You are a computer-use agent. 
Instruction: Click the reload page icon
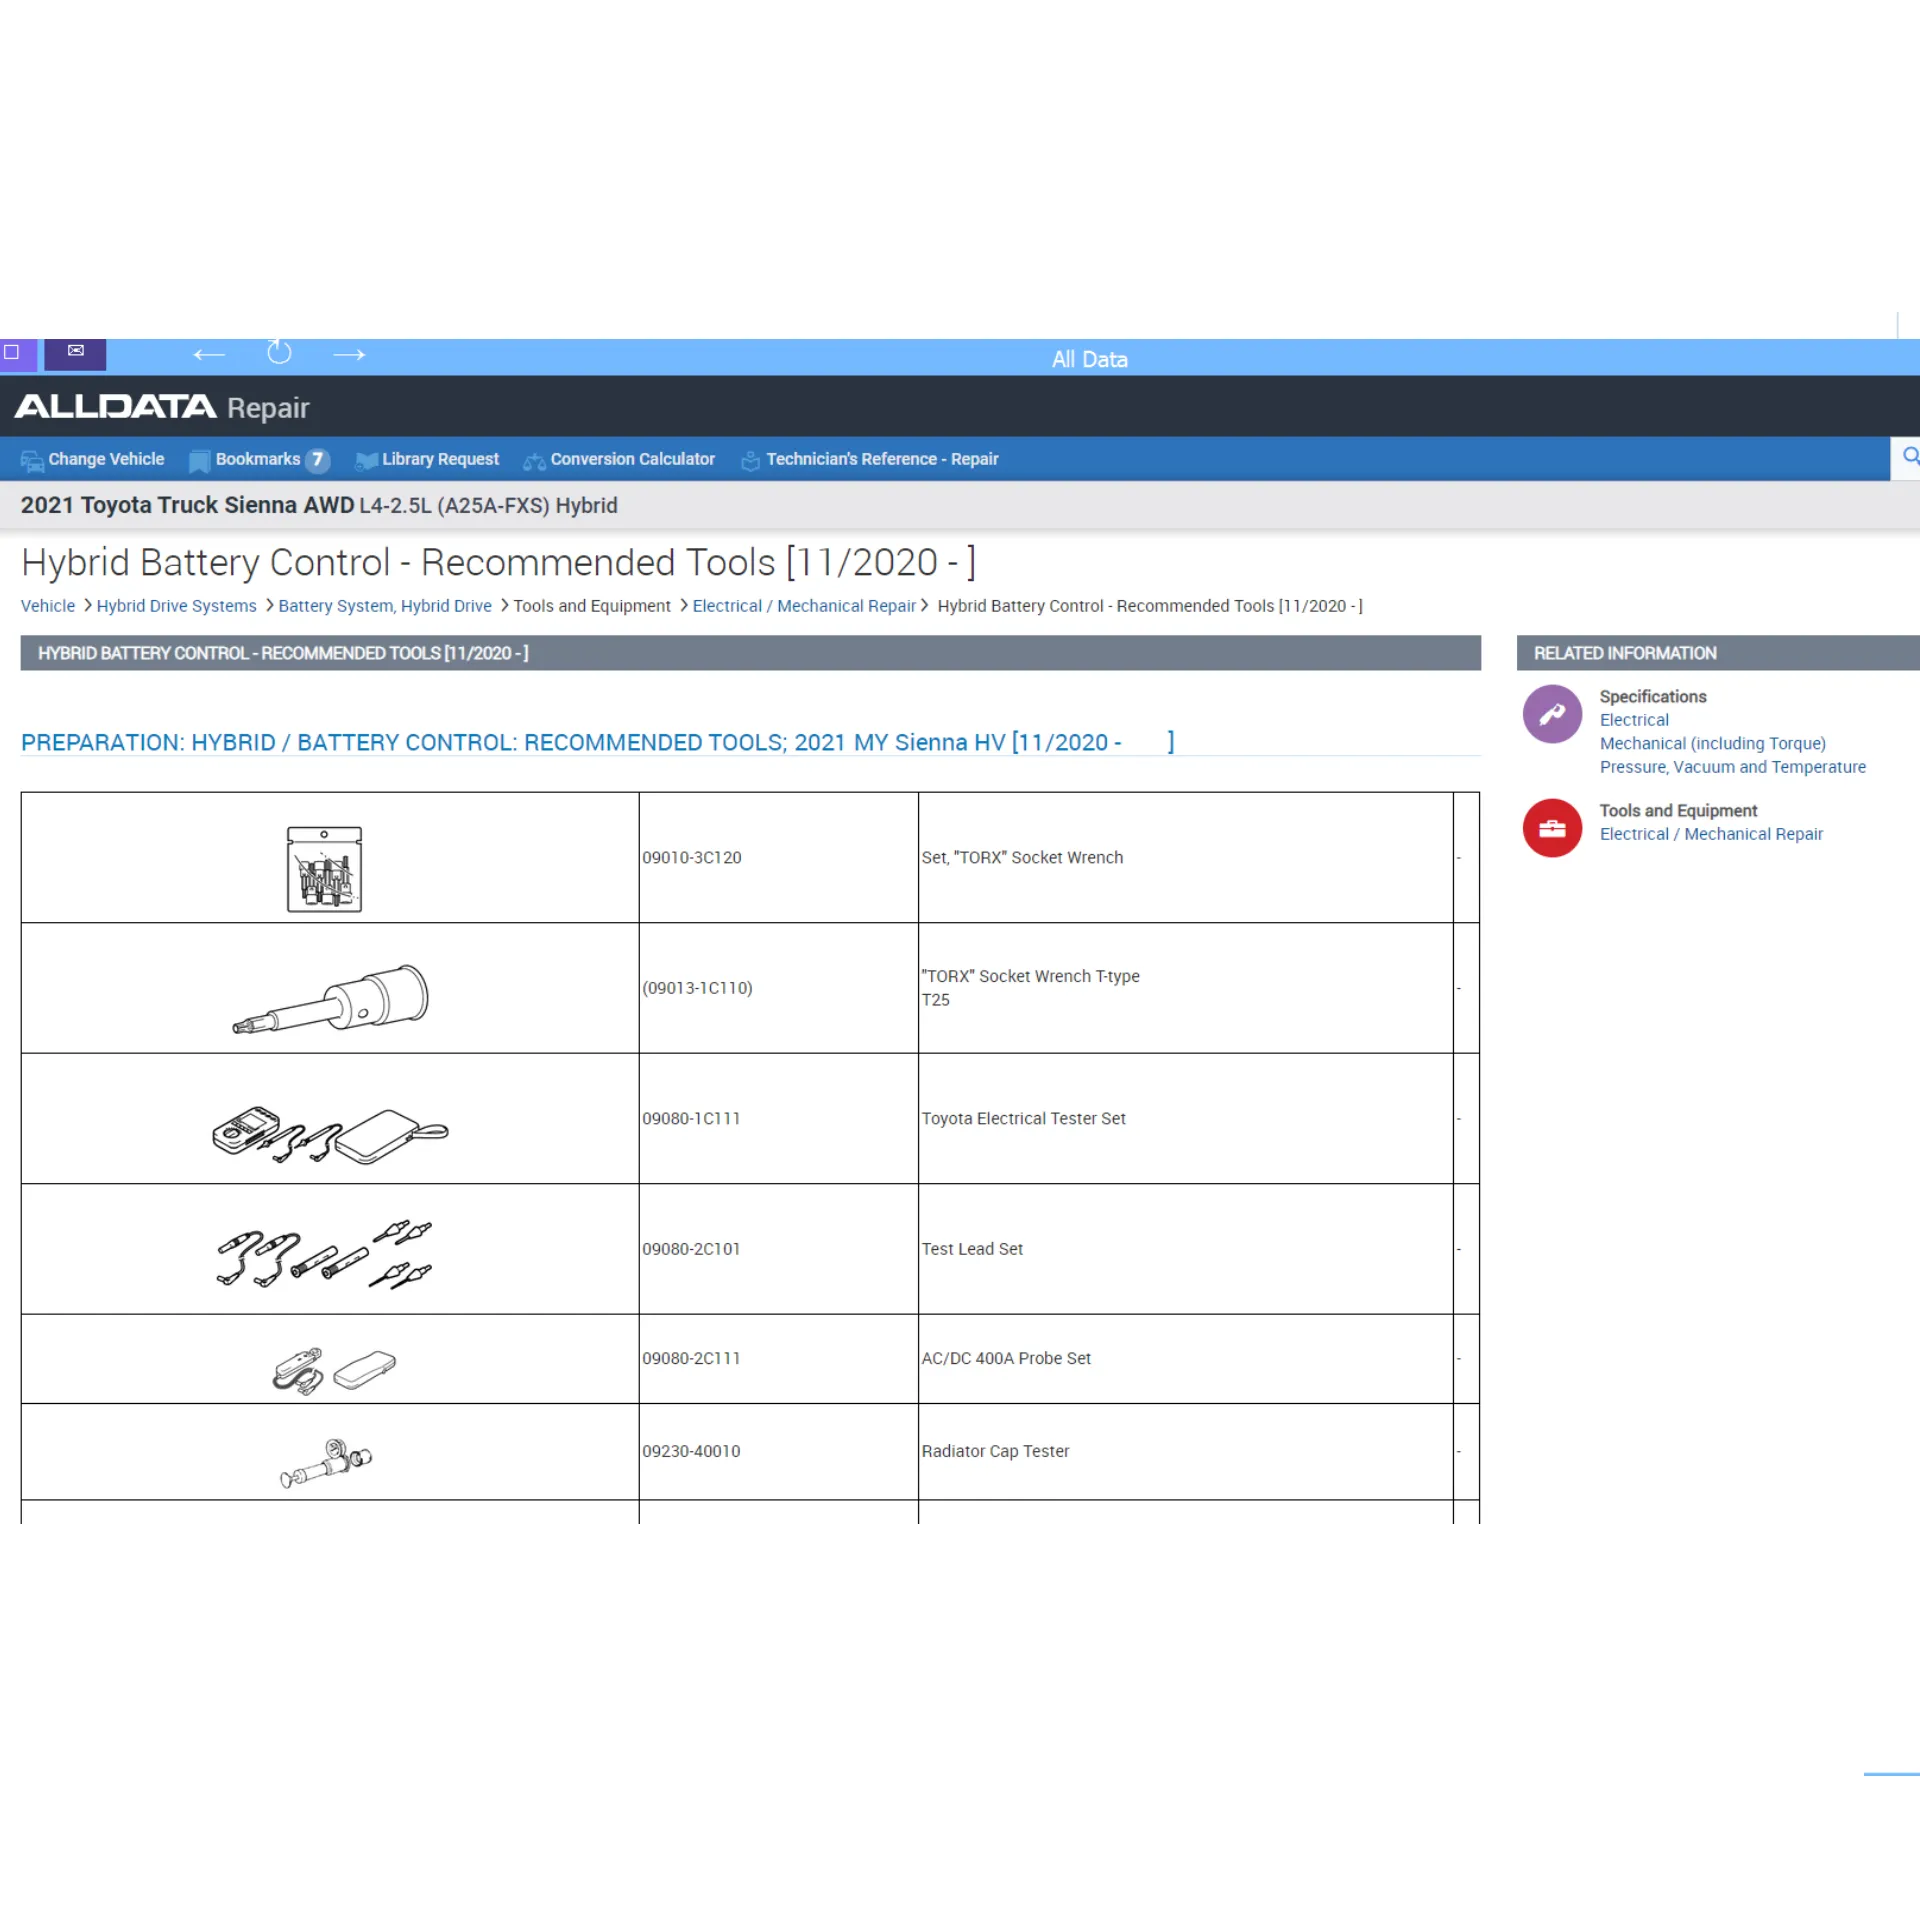point(279,353)
